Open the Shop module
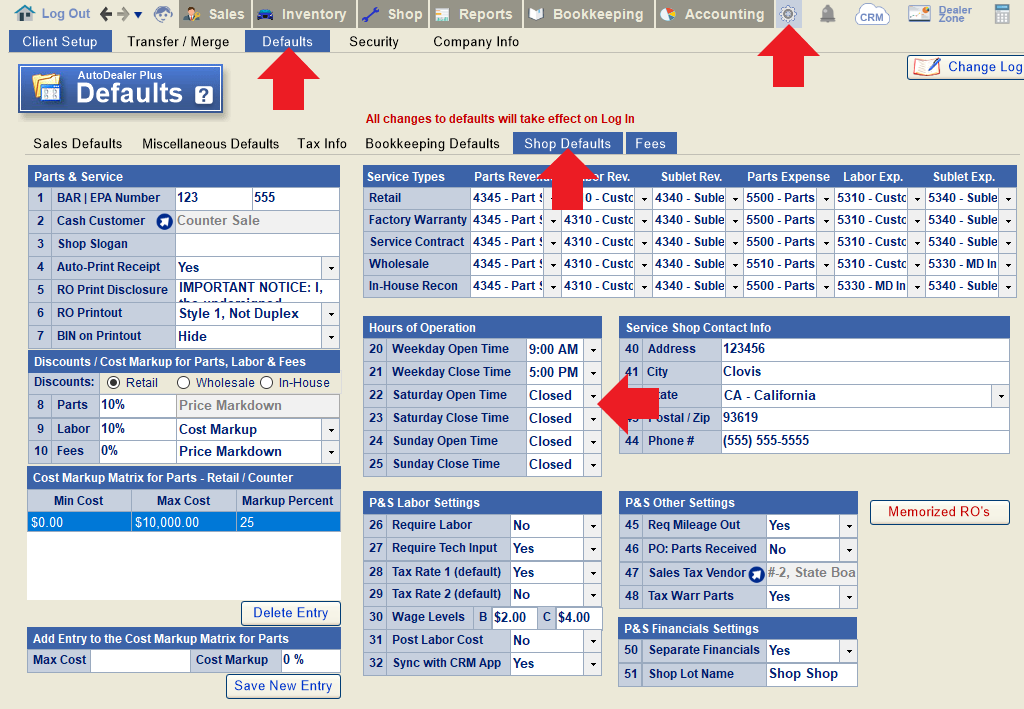The height and width of the screenshot is (709, 1024). 392,14
